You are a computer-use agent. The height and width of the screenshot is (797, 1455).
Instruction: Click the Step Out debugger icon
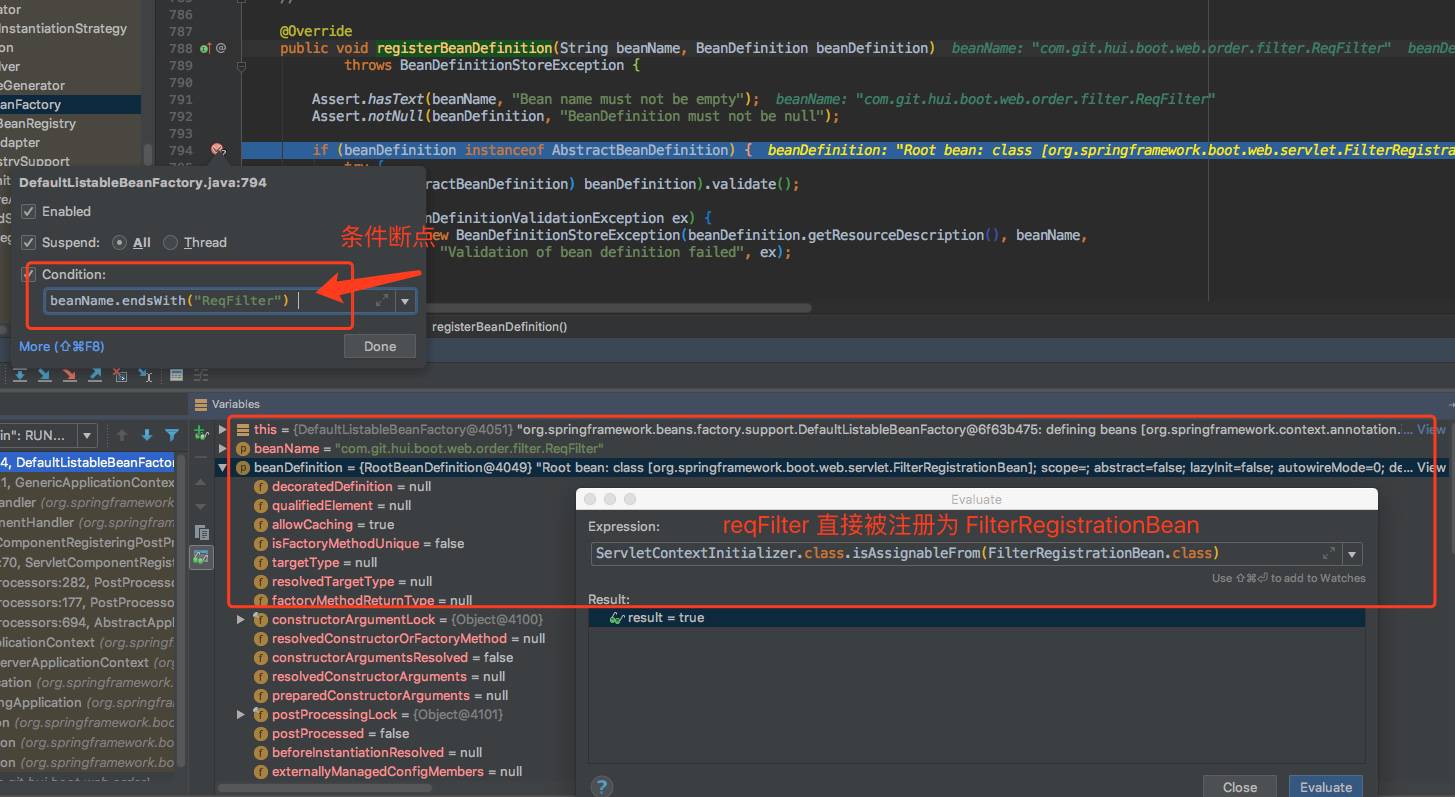coord(96,376)
